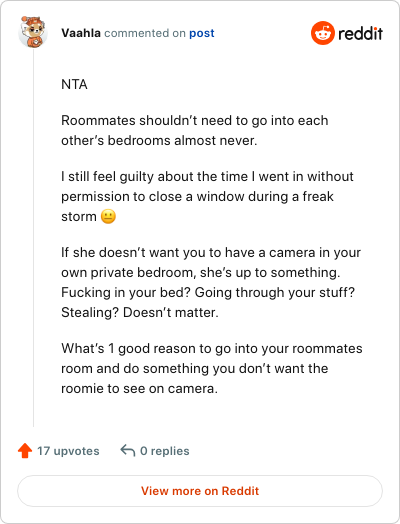Open the Vaahla username profile link
400x524 pixels.
click(x=81, y=33)
